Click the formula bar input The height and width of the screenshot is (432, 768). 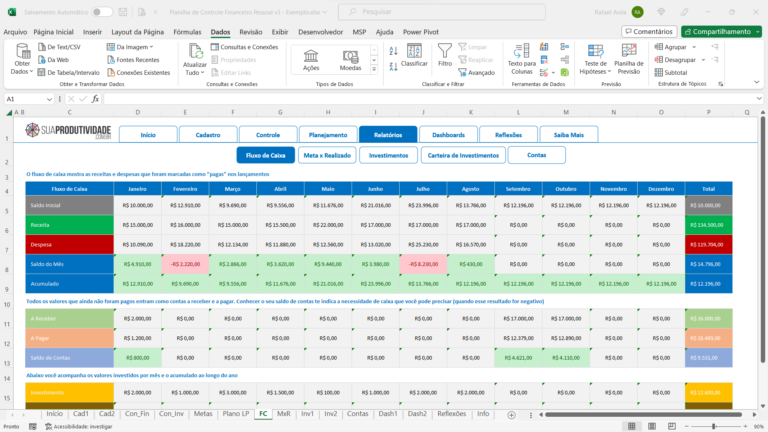[x=431, y=99]
